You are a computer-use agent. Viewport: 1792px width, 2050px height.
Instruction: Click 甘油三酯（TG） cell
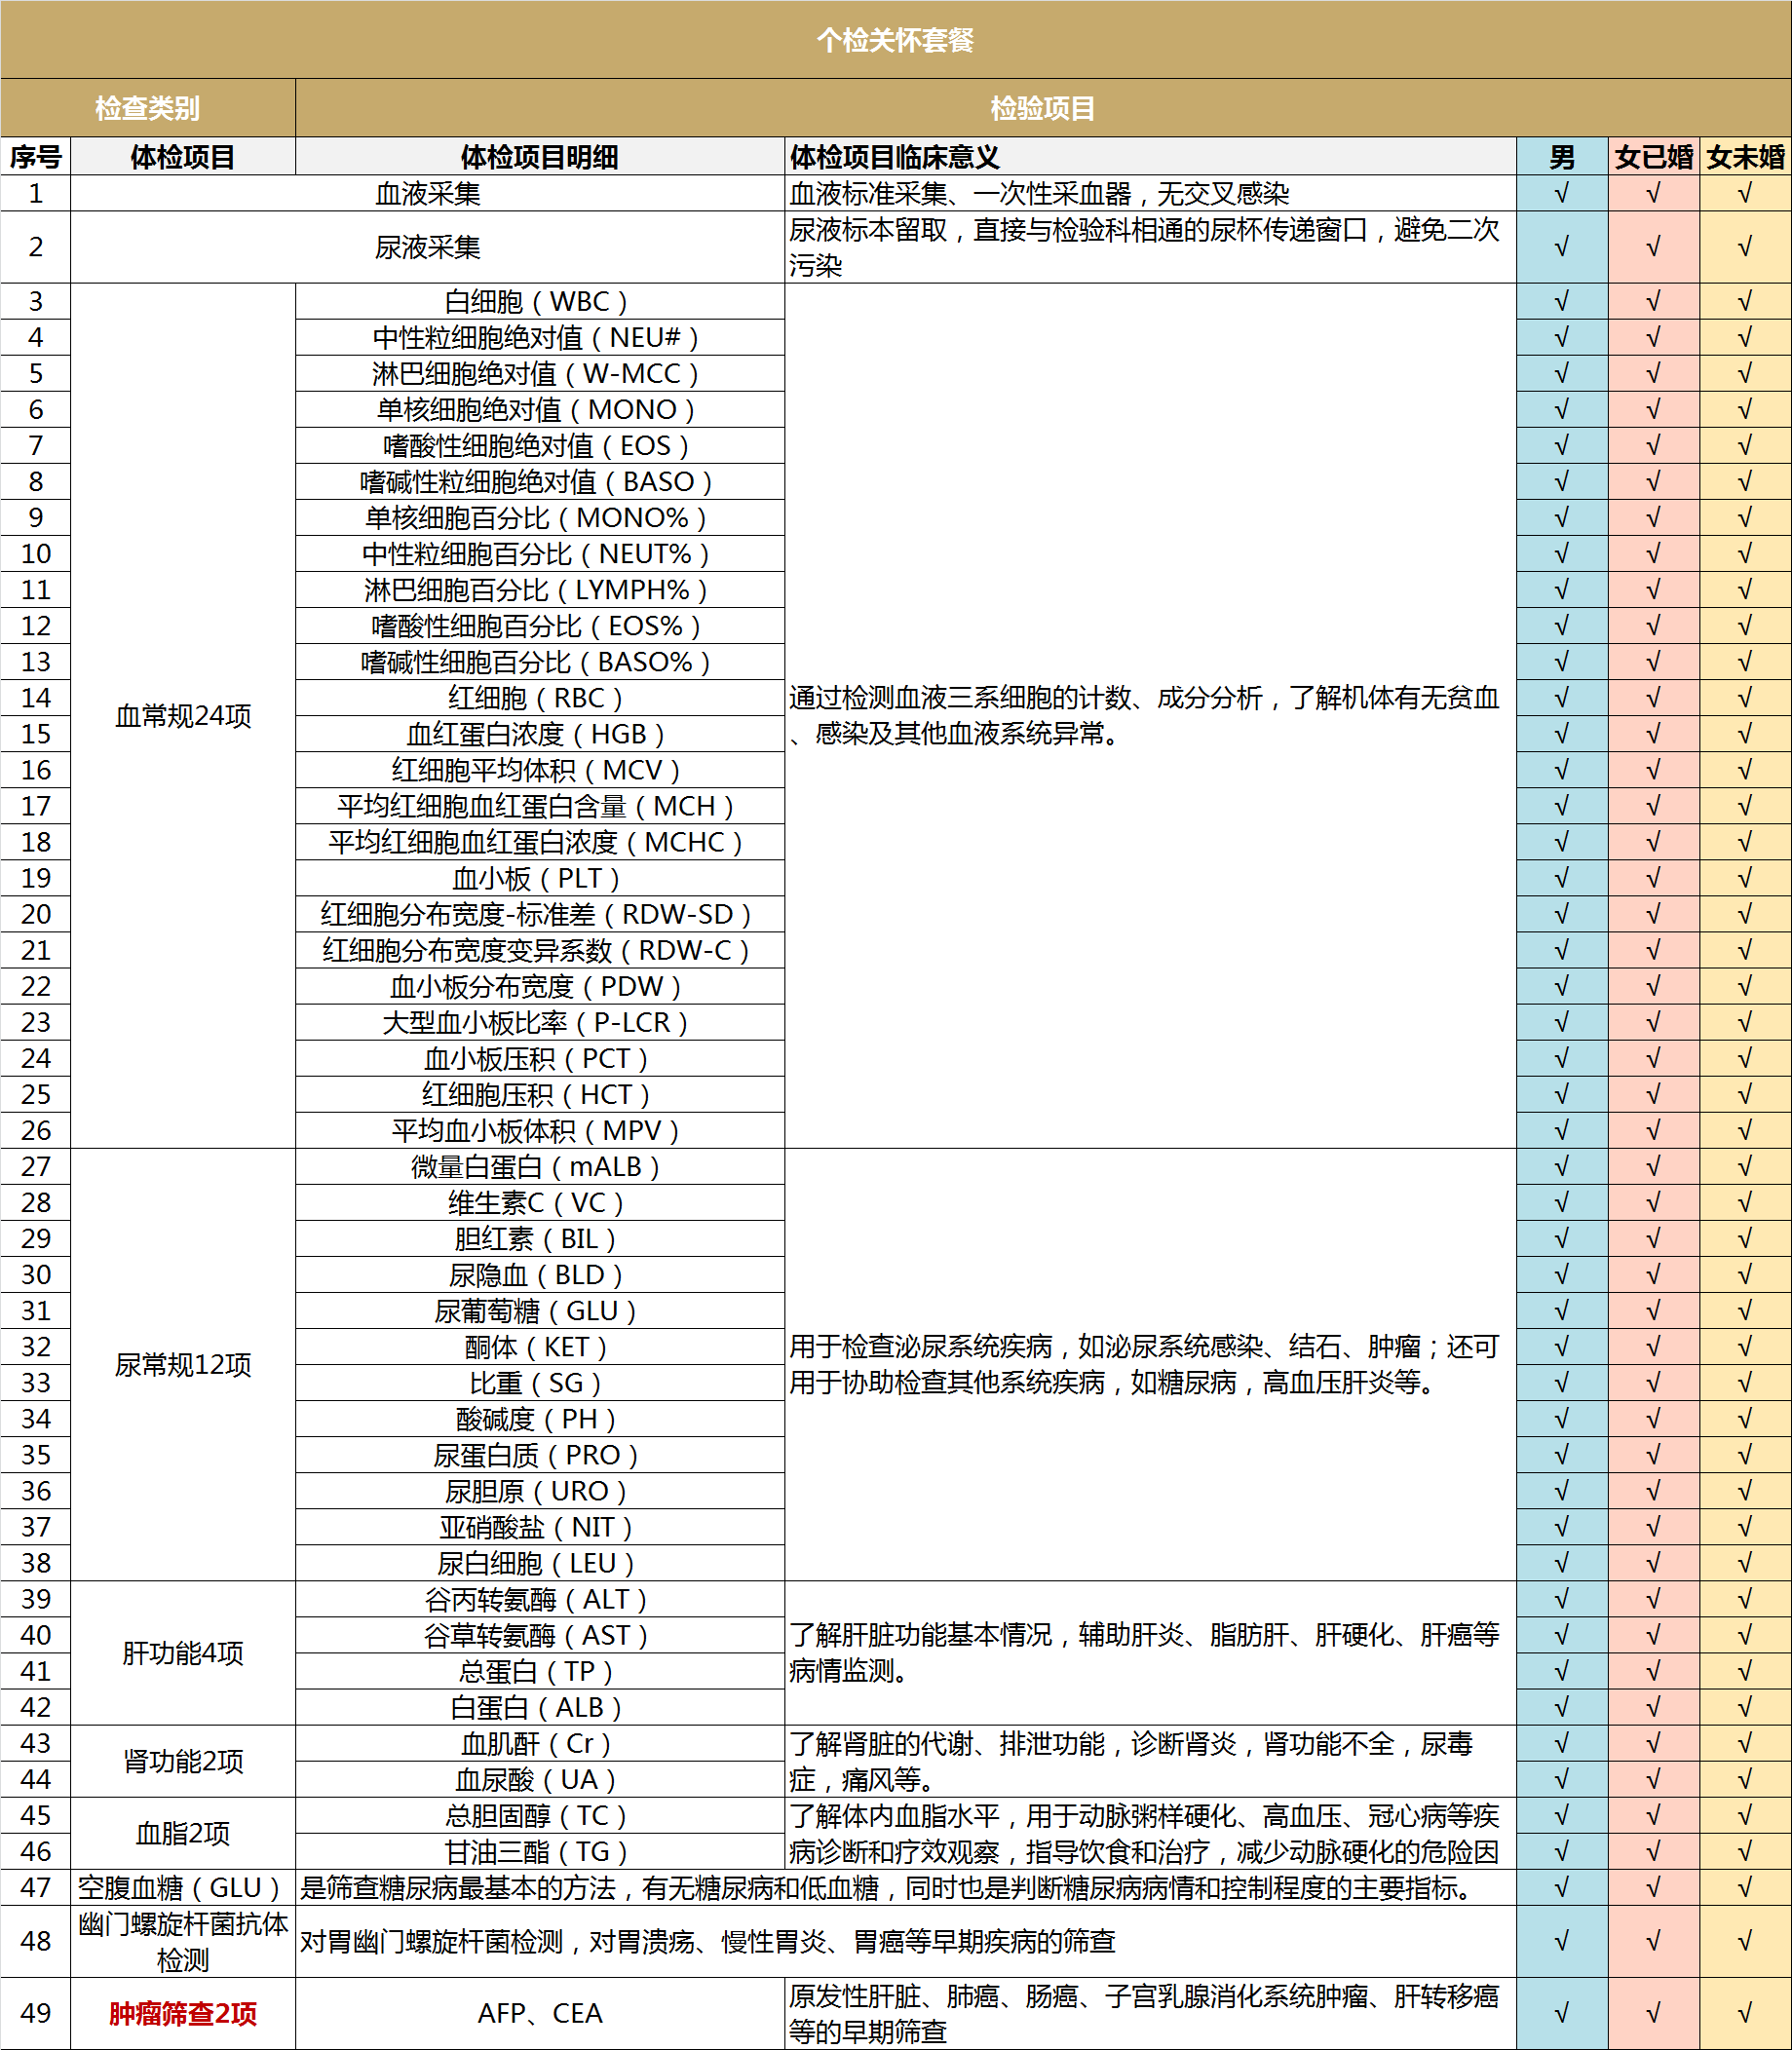[x=540, y=1852]
